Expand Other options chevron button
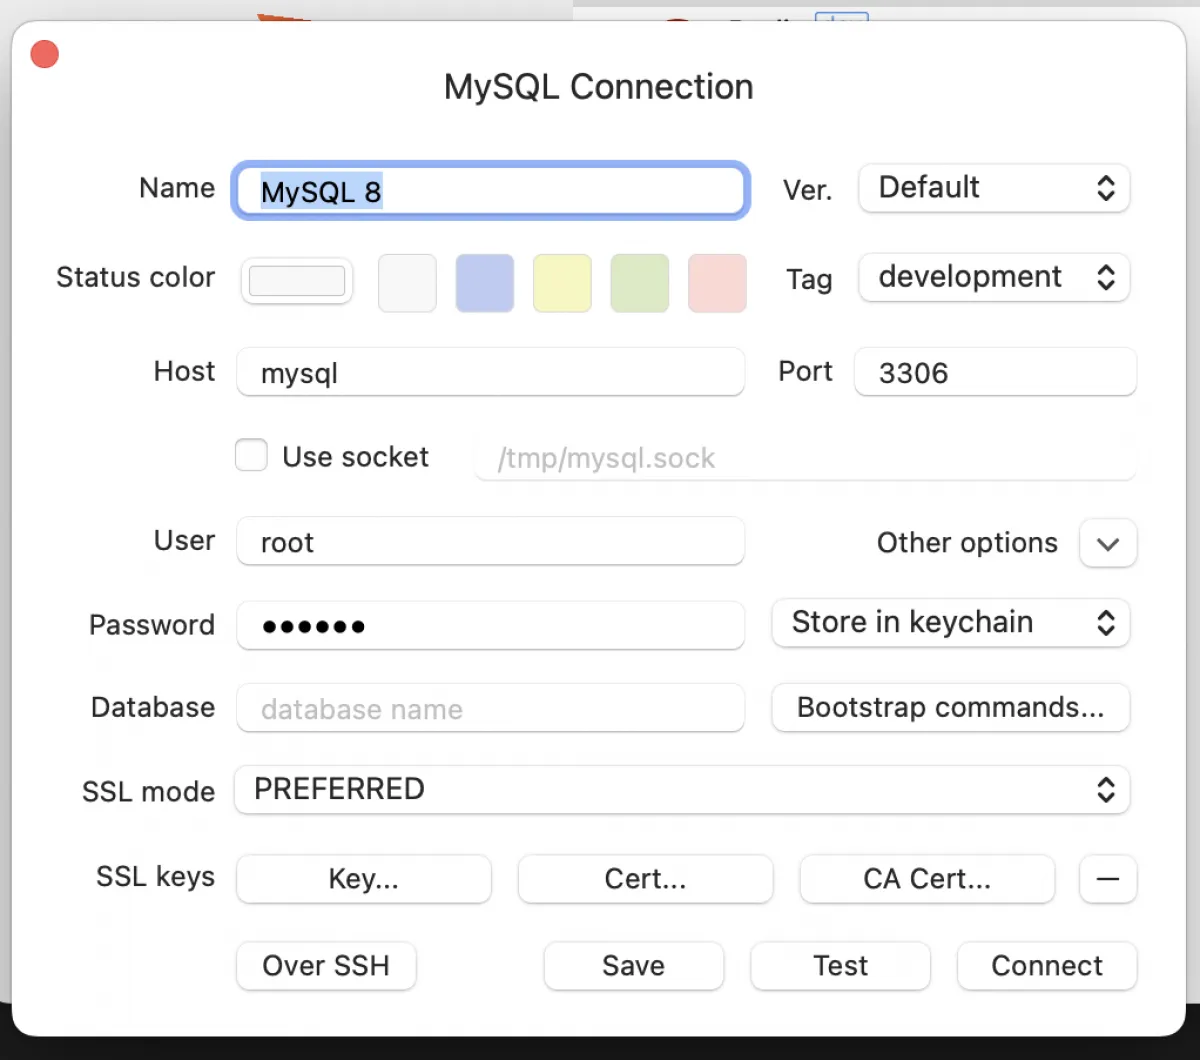This screenshot has height=1060, width=1200. [x=1108, y=544]
